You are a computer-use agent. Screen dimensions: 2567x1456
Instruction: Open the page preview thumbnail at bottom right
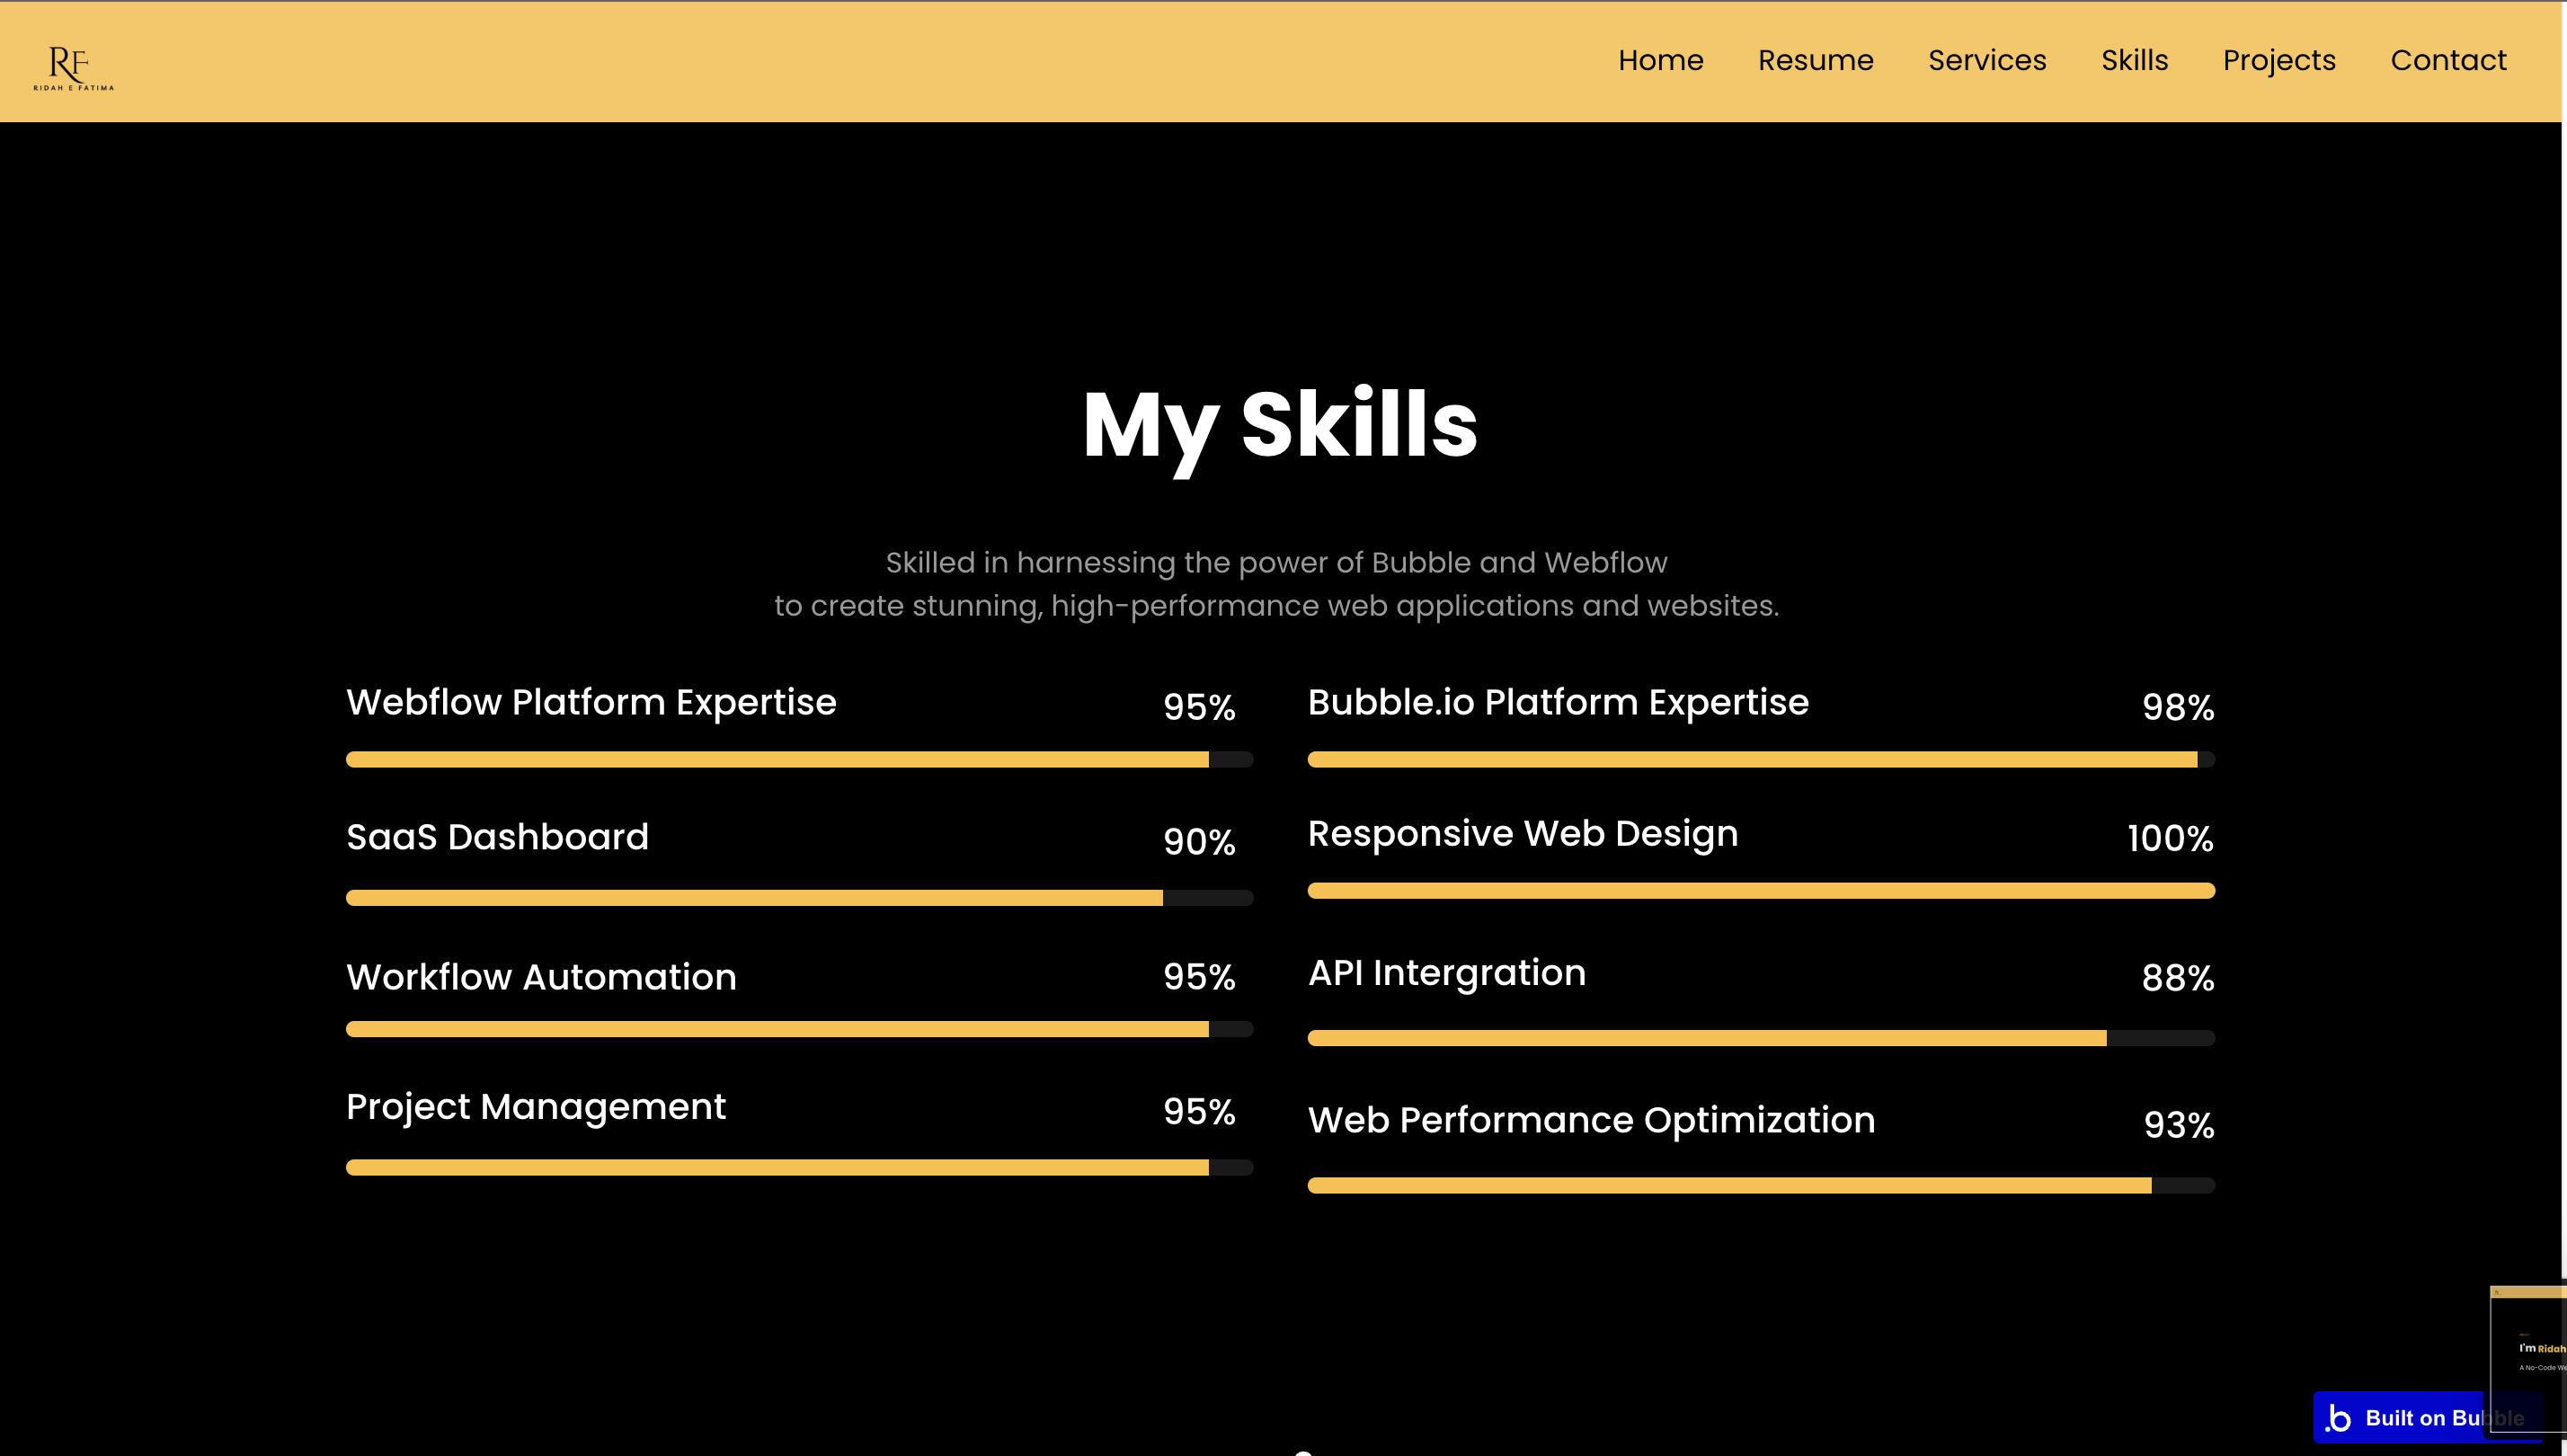click(x=2527, y=1358)
